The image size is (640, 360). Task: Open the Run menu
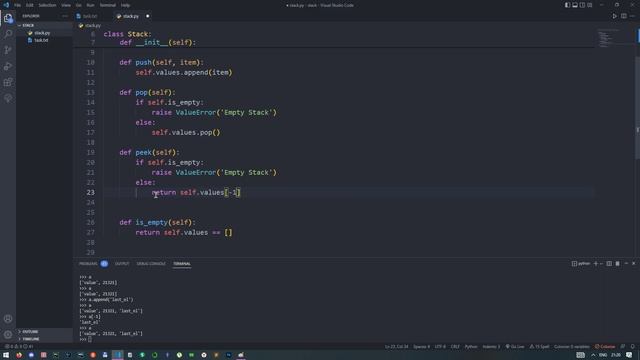(x=90, y=5)
